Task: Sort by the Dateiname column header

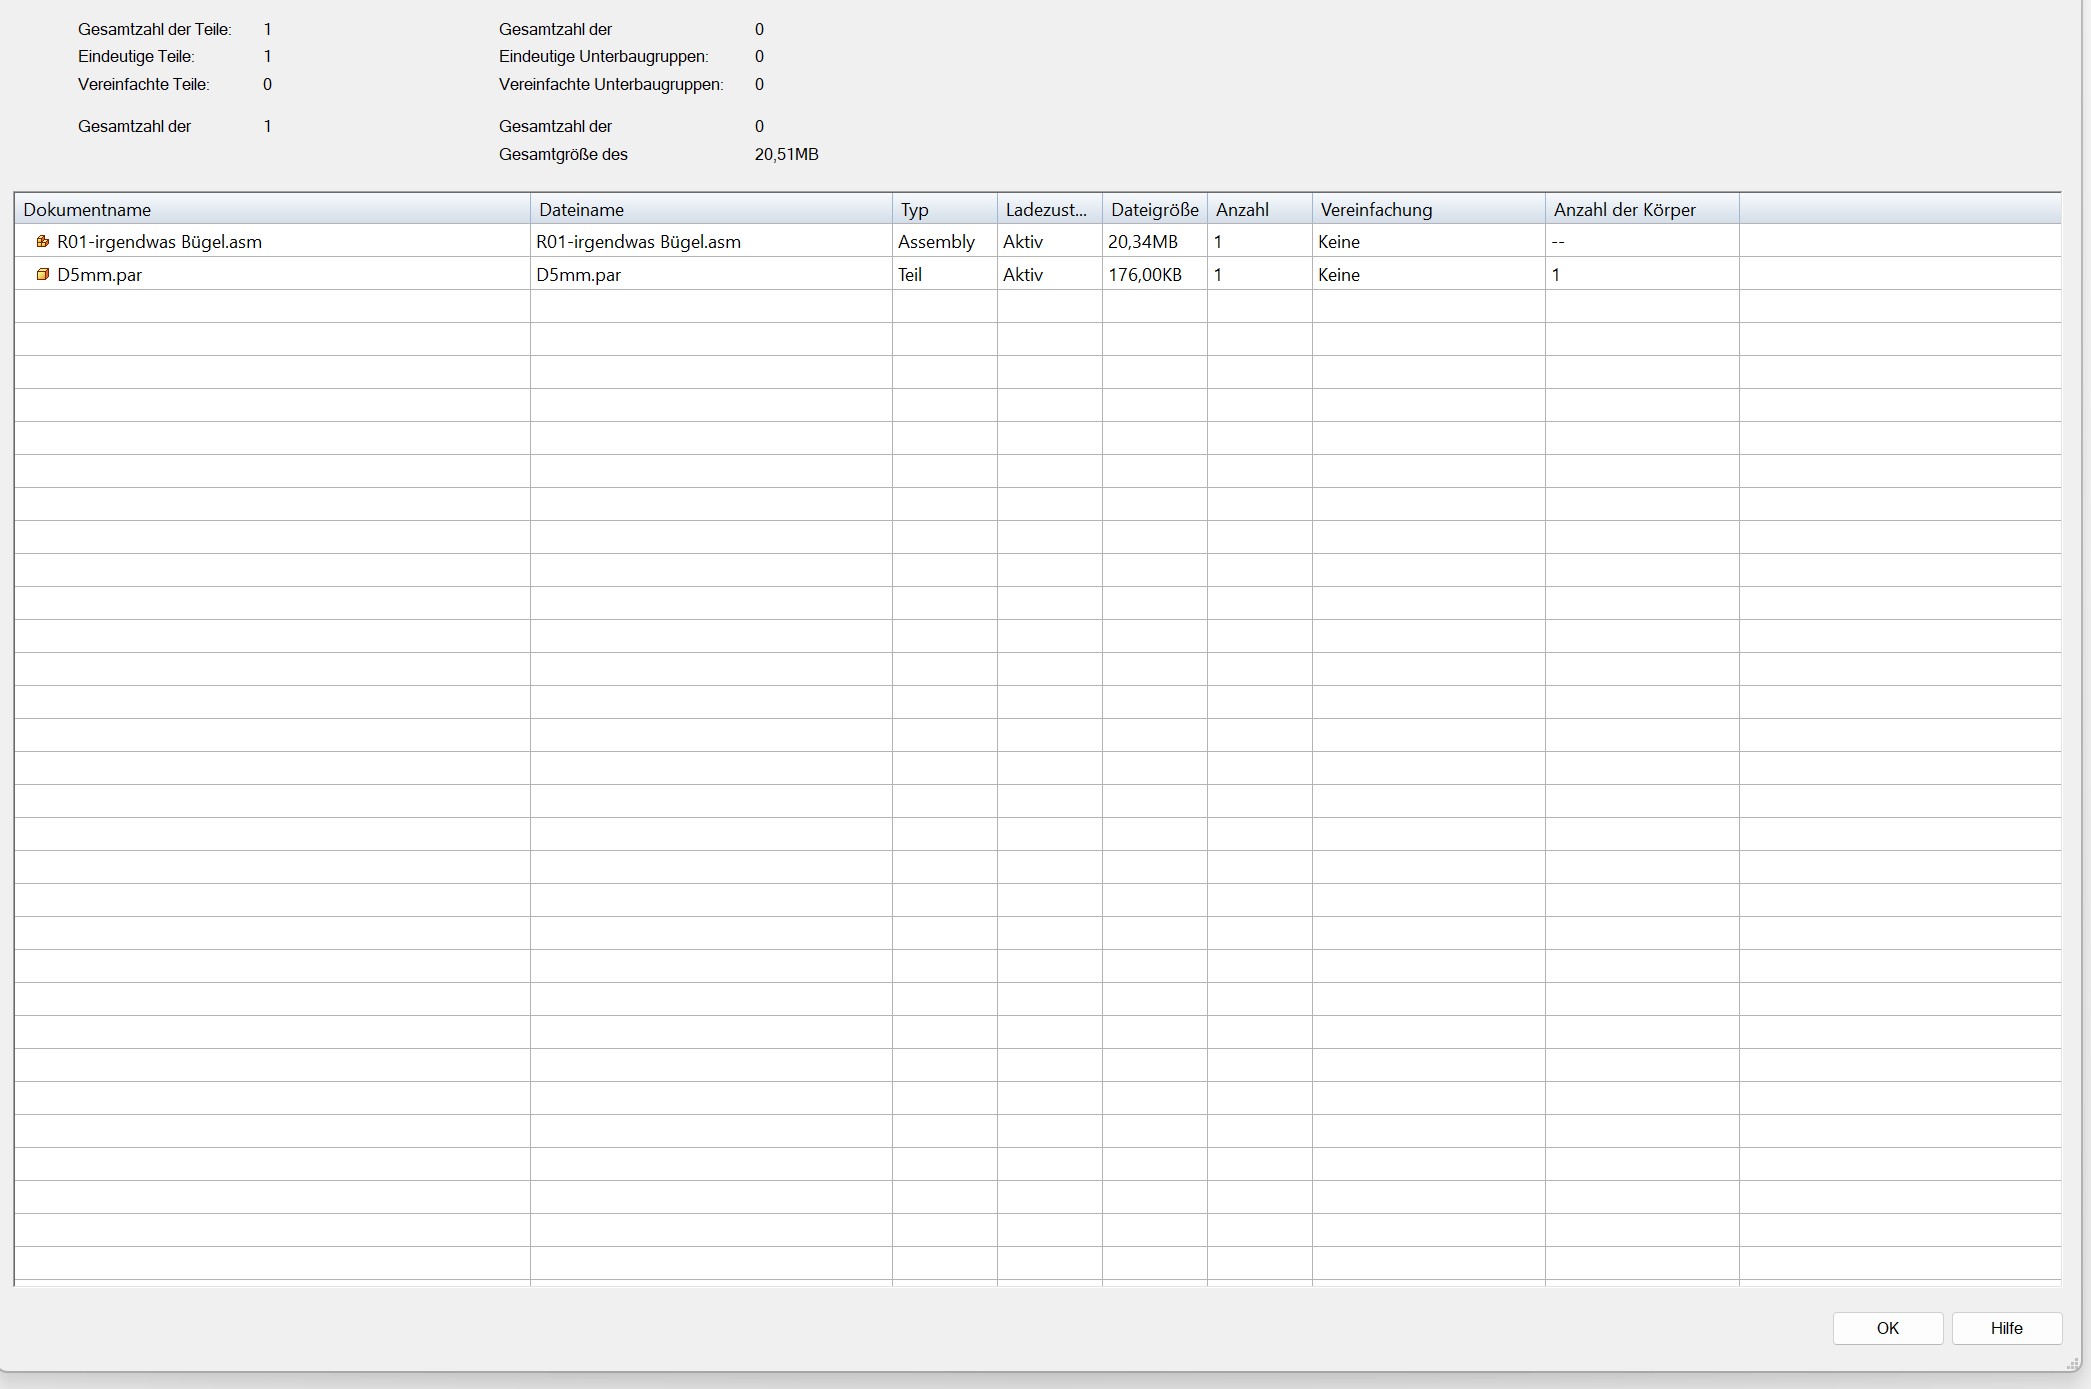Action: 710,209
